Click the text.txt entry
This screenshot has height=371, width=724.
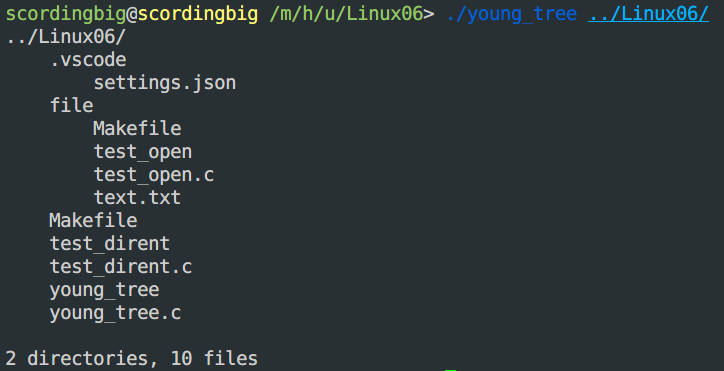click(137, 198)
